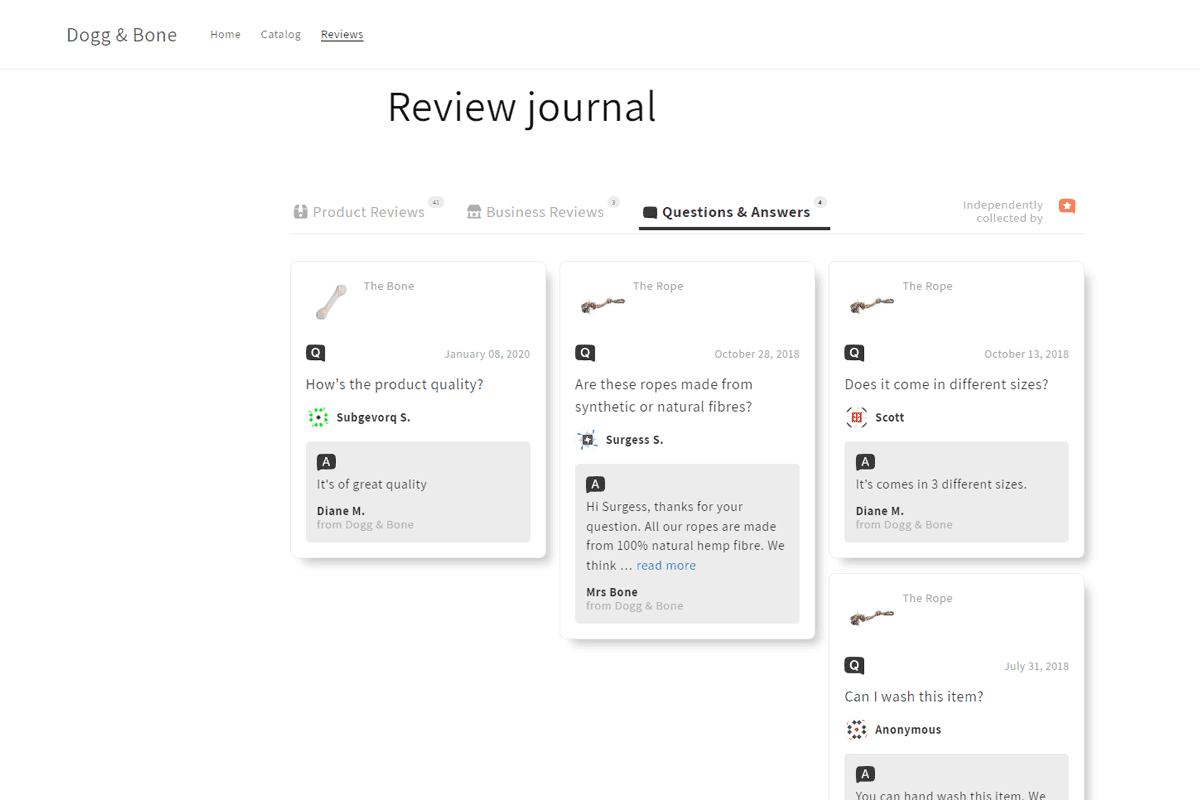1200x800 pixels.
Task: Click the name Mrs Bone
Action: click(x=612, y=592)
